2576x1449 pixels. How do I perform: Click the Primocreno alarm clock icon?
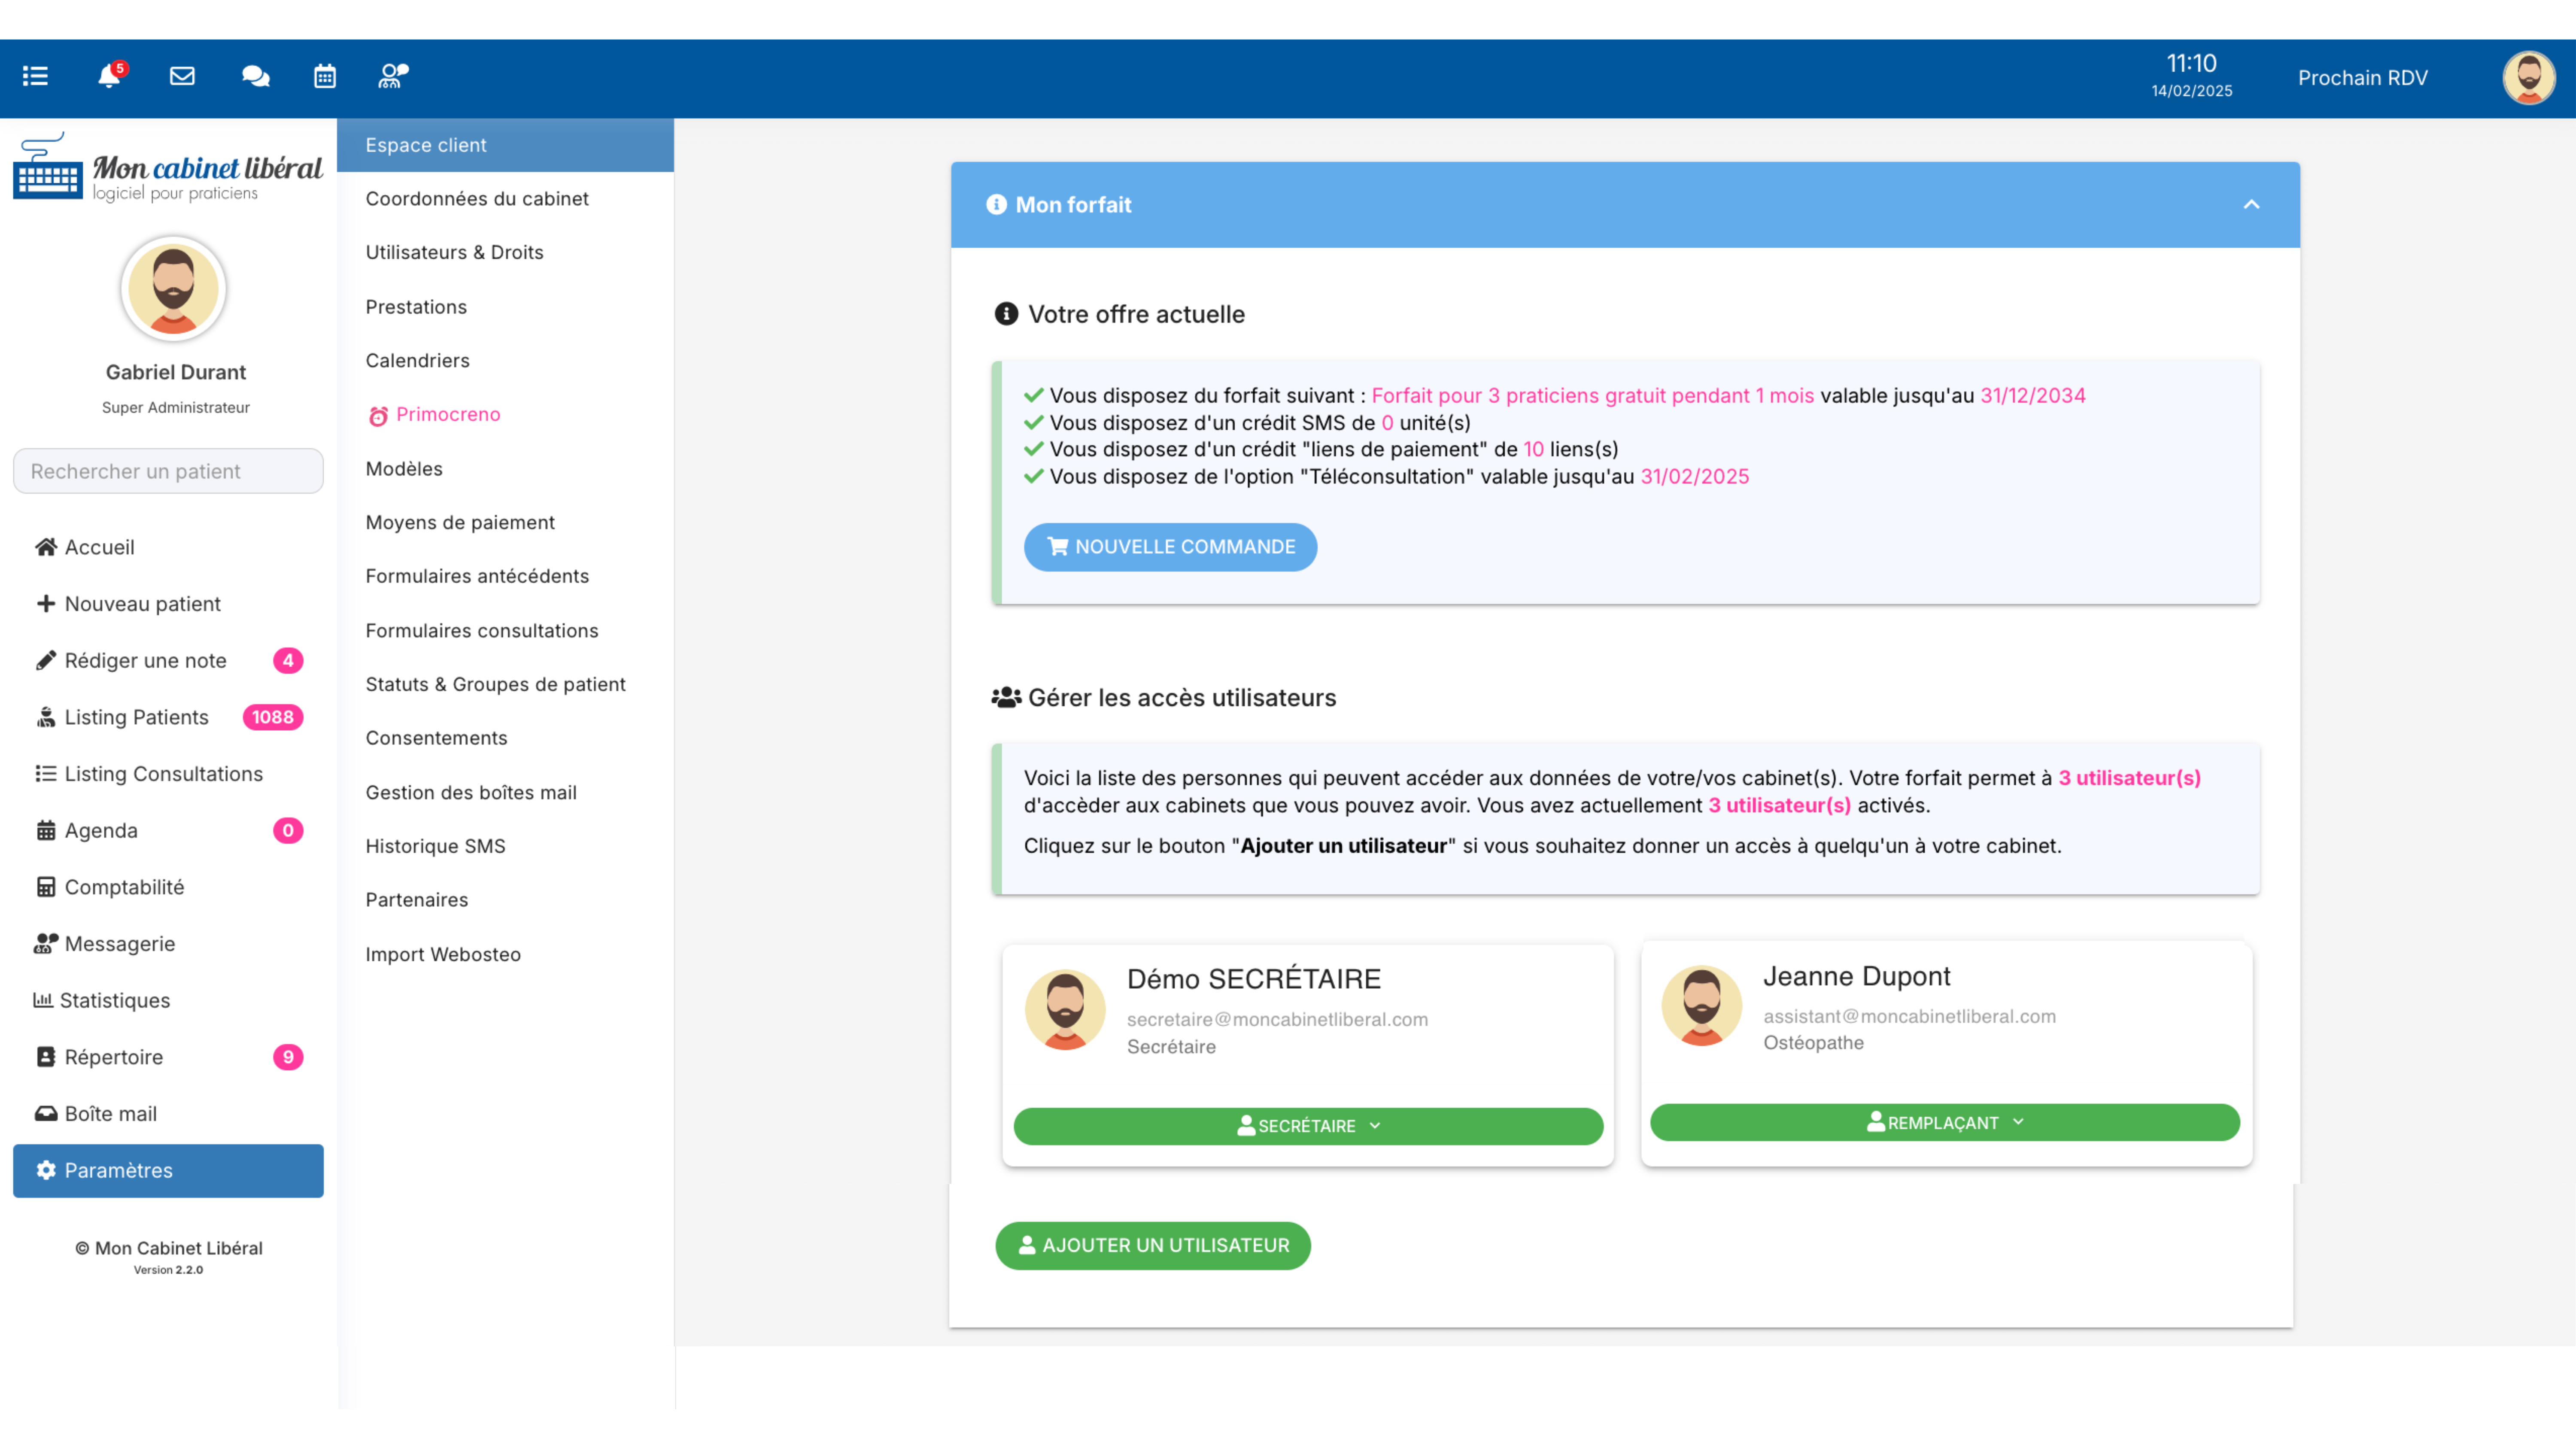point(378,416)
